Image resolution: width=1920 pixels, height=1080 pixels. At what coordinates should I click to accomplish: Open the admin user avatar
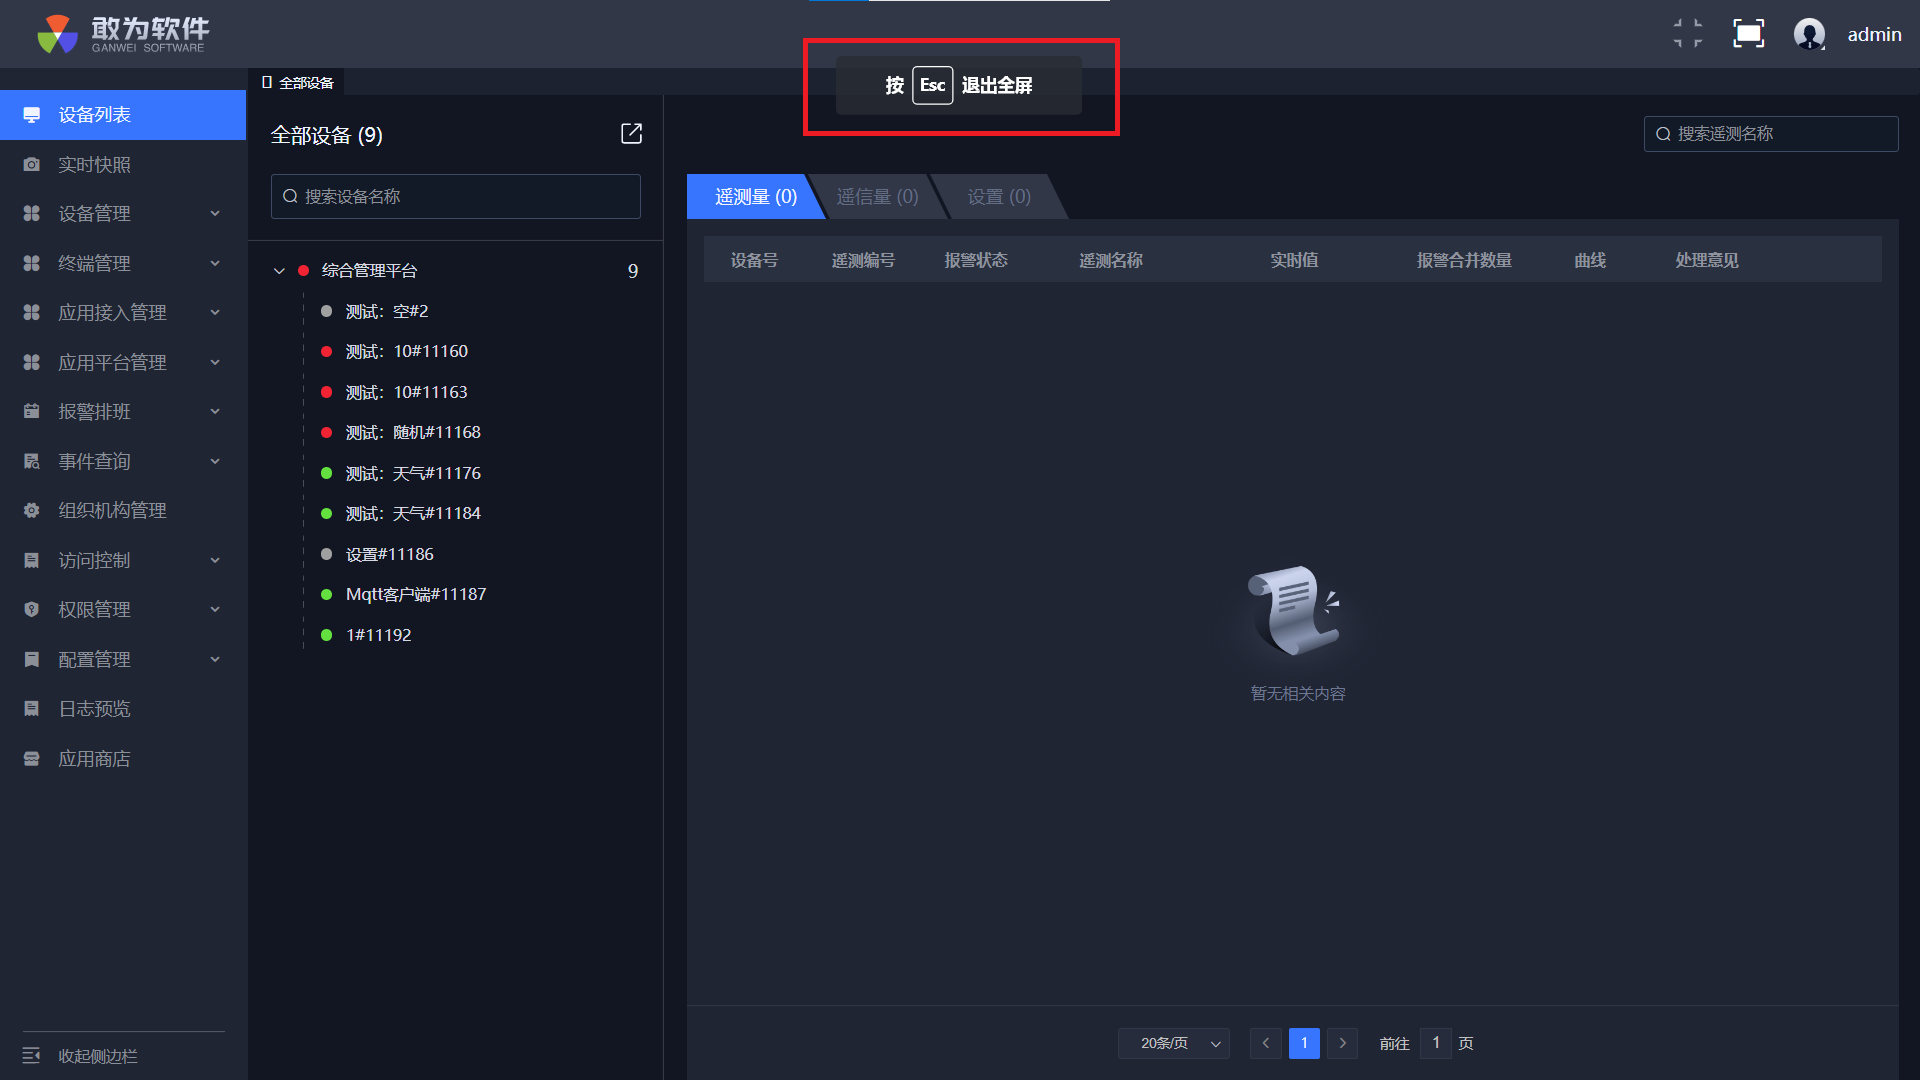point(1809,34)
